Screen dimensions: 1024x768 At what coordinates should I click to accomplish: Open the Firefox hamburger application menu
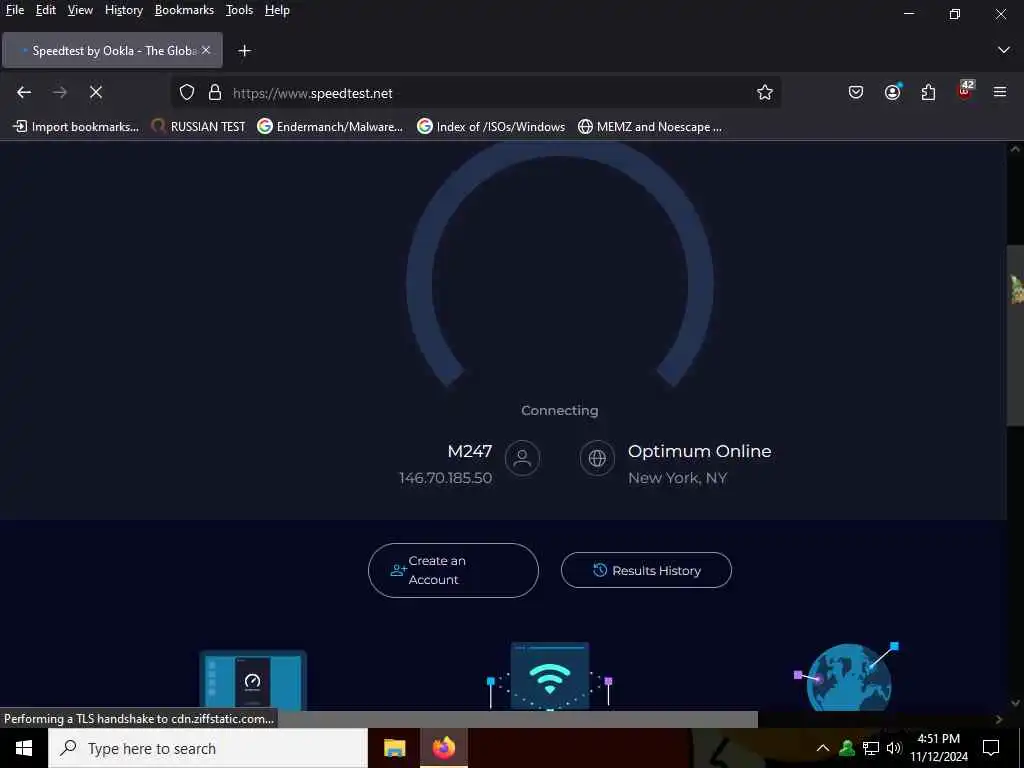click(x=1000, y=93)
